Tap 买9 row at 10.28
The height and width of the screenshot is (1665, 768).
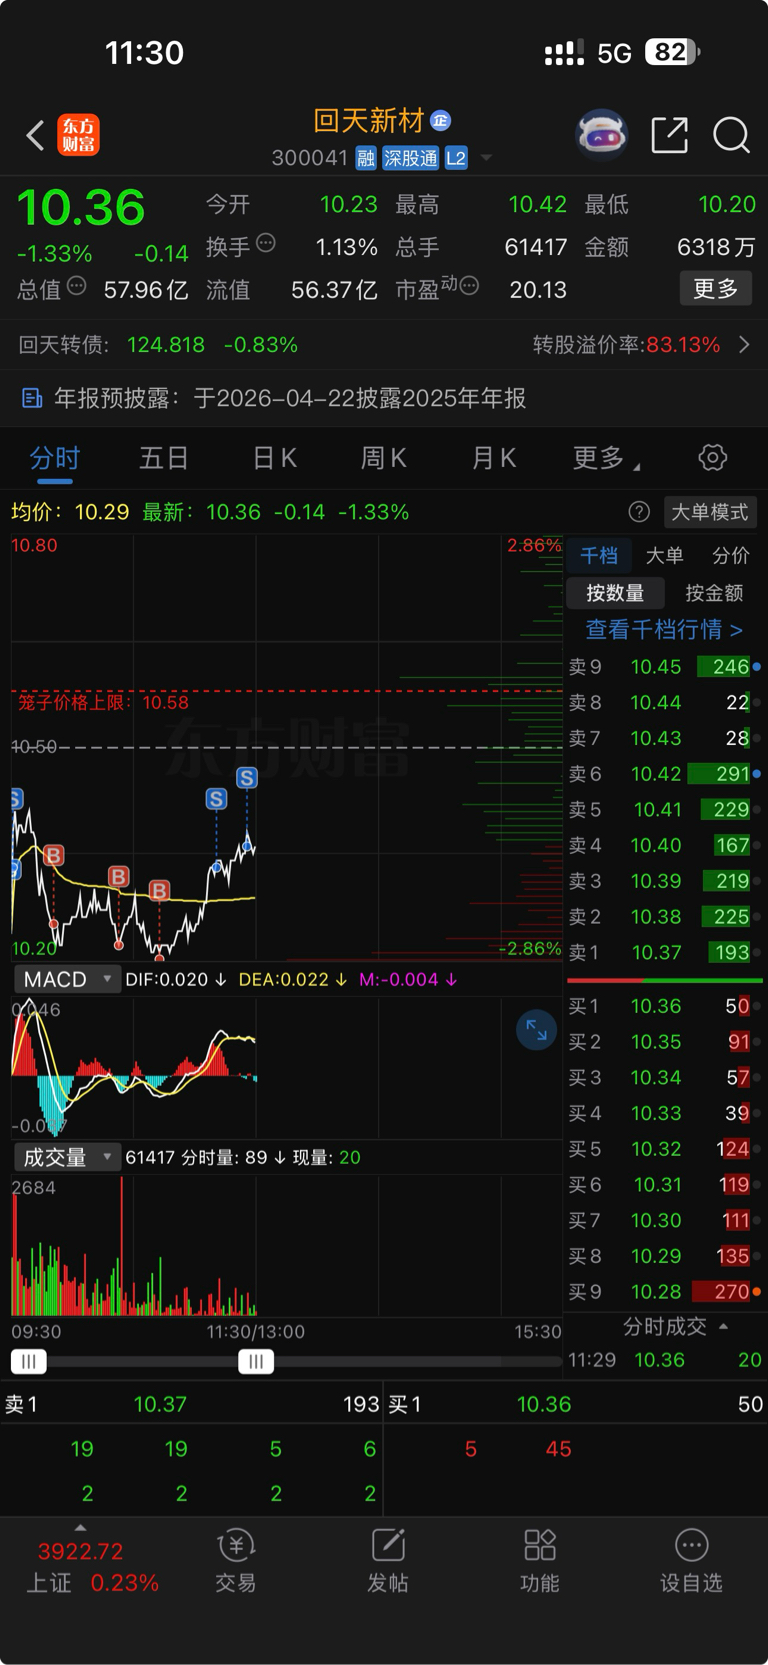(664, 1292)
